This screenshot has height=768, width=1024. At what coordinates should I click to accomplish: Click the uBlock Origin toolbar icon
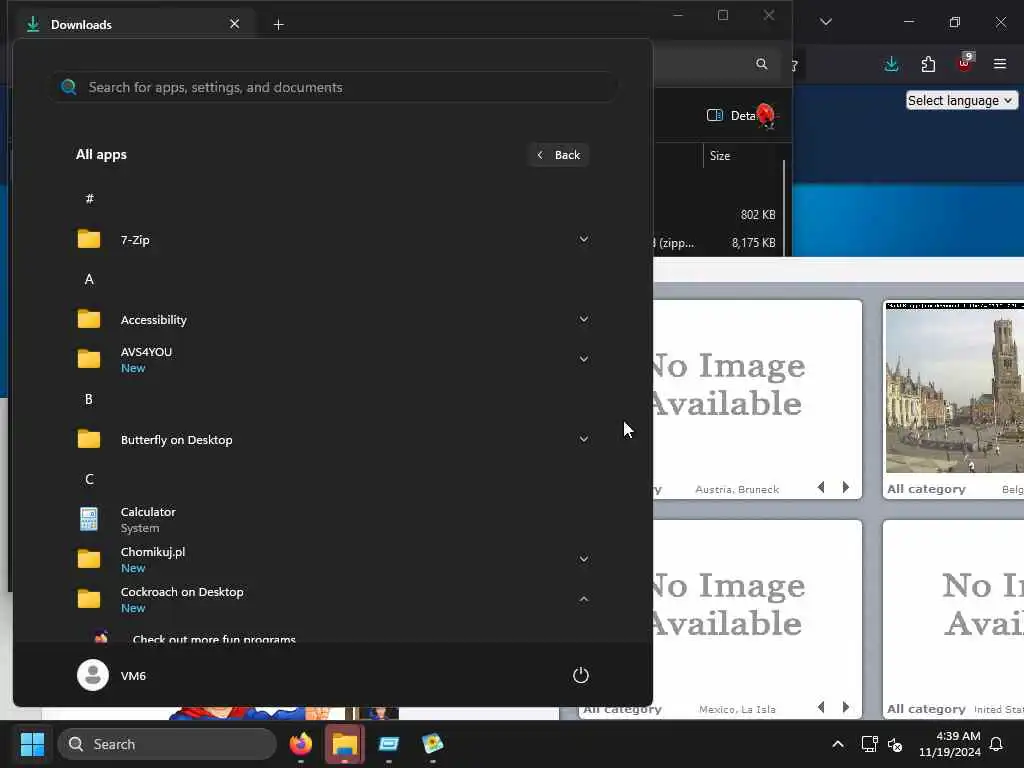[x=965, y=63]
